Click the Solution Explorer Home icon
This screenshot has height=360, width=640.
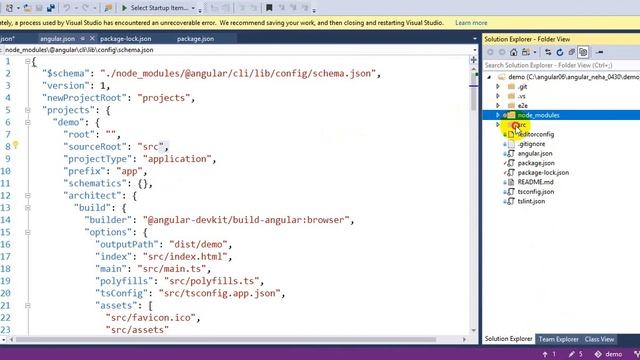tap(513, 52)
